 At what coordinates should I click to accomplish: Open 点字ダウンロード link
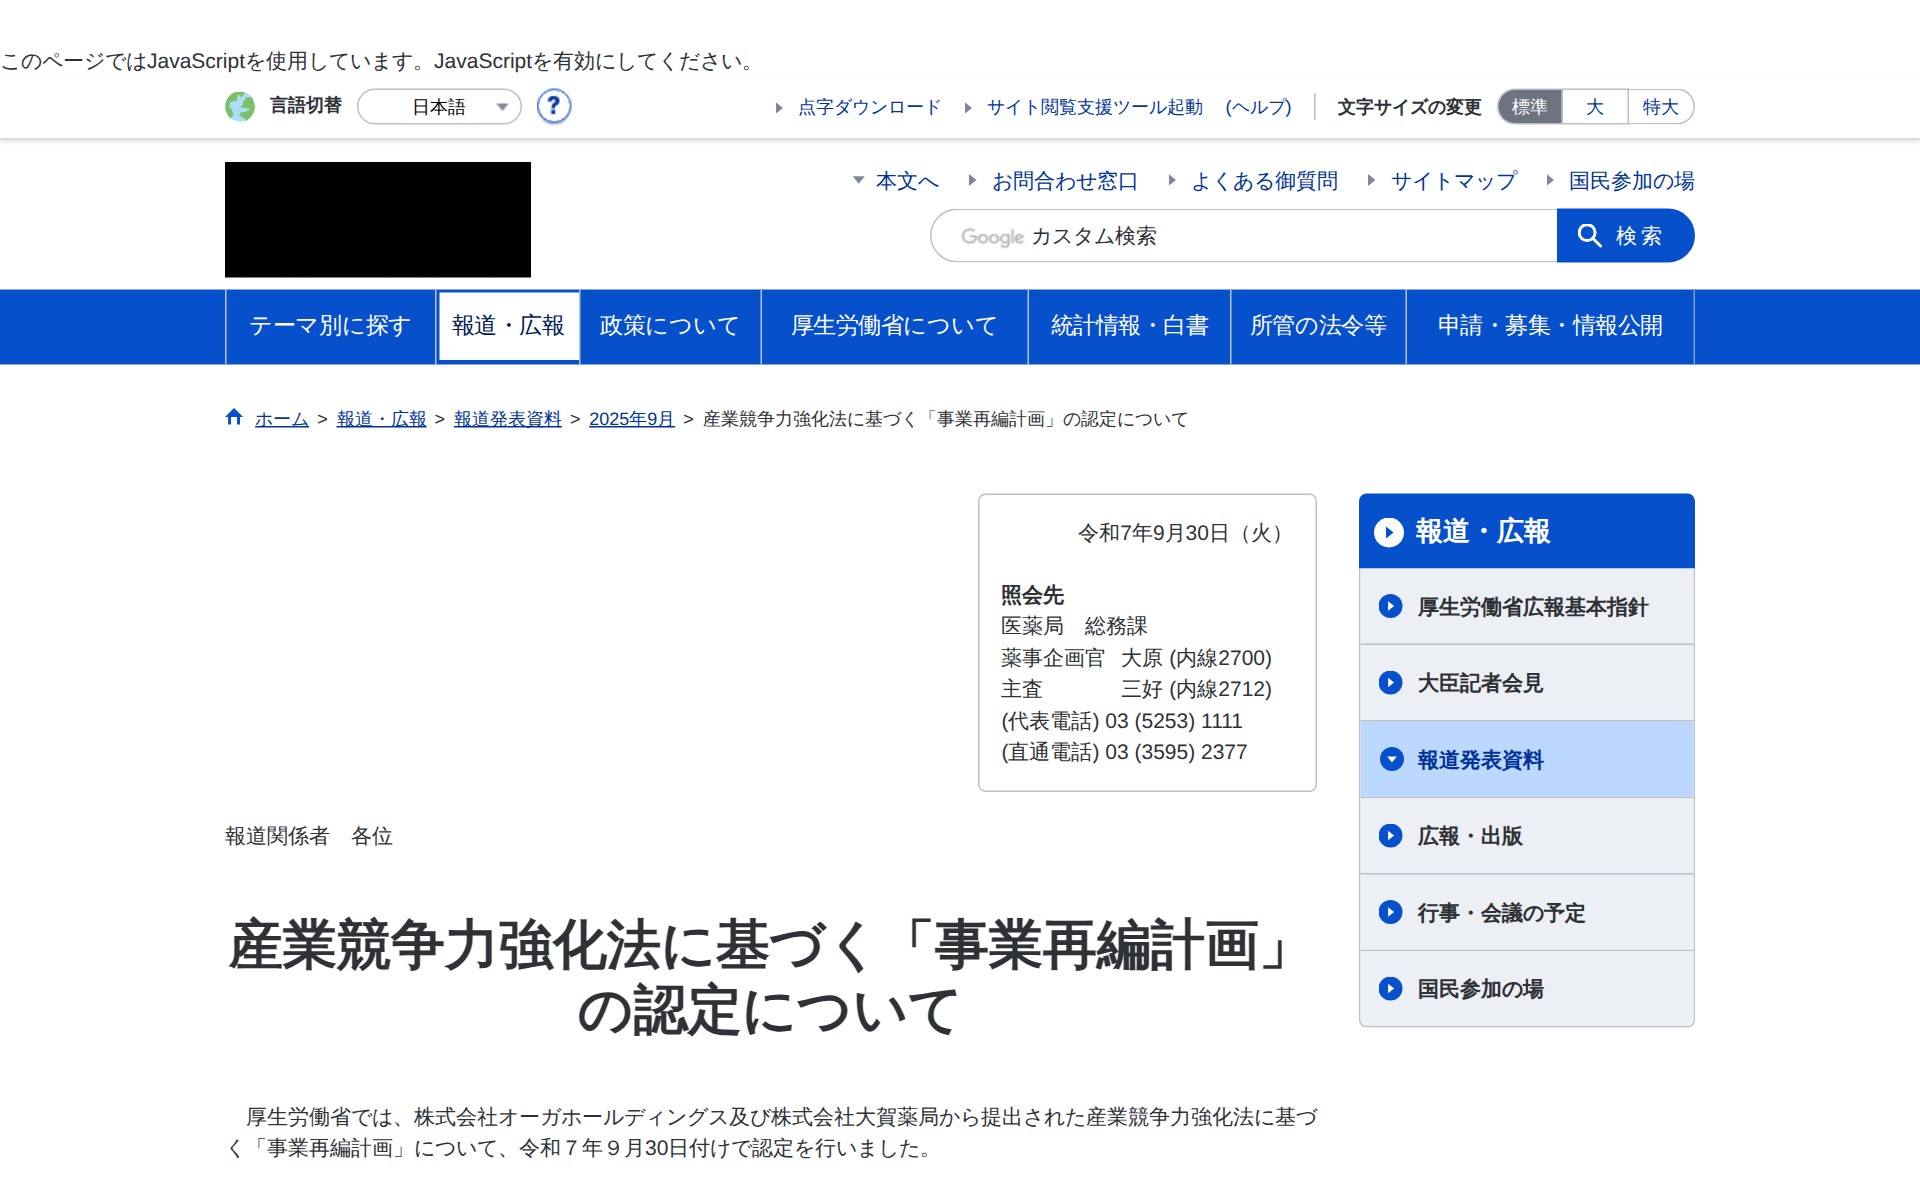pos(868,107)
